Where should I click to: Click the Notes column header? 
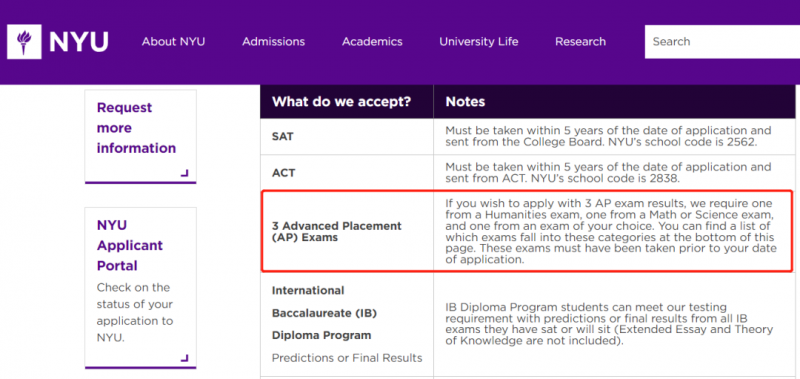pyautogui.click(x=465, y=102)
